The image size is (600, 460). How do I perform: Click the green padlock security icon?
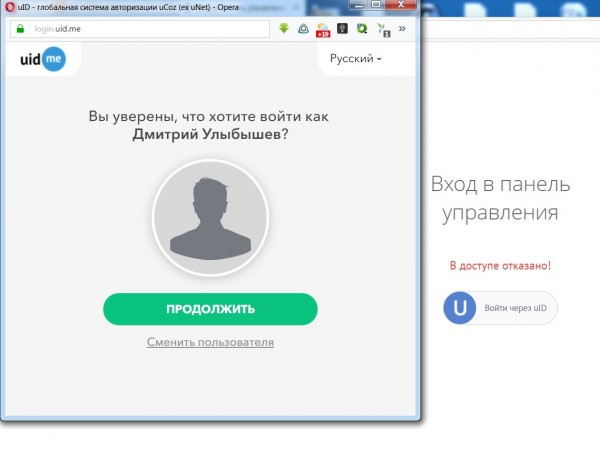click(x=20, y=29)
